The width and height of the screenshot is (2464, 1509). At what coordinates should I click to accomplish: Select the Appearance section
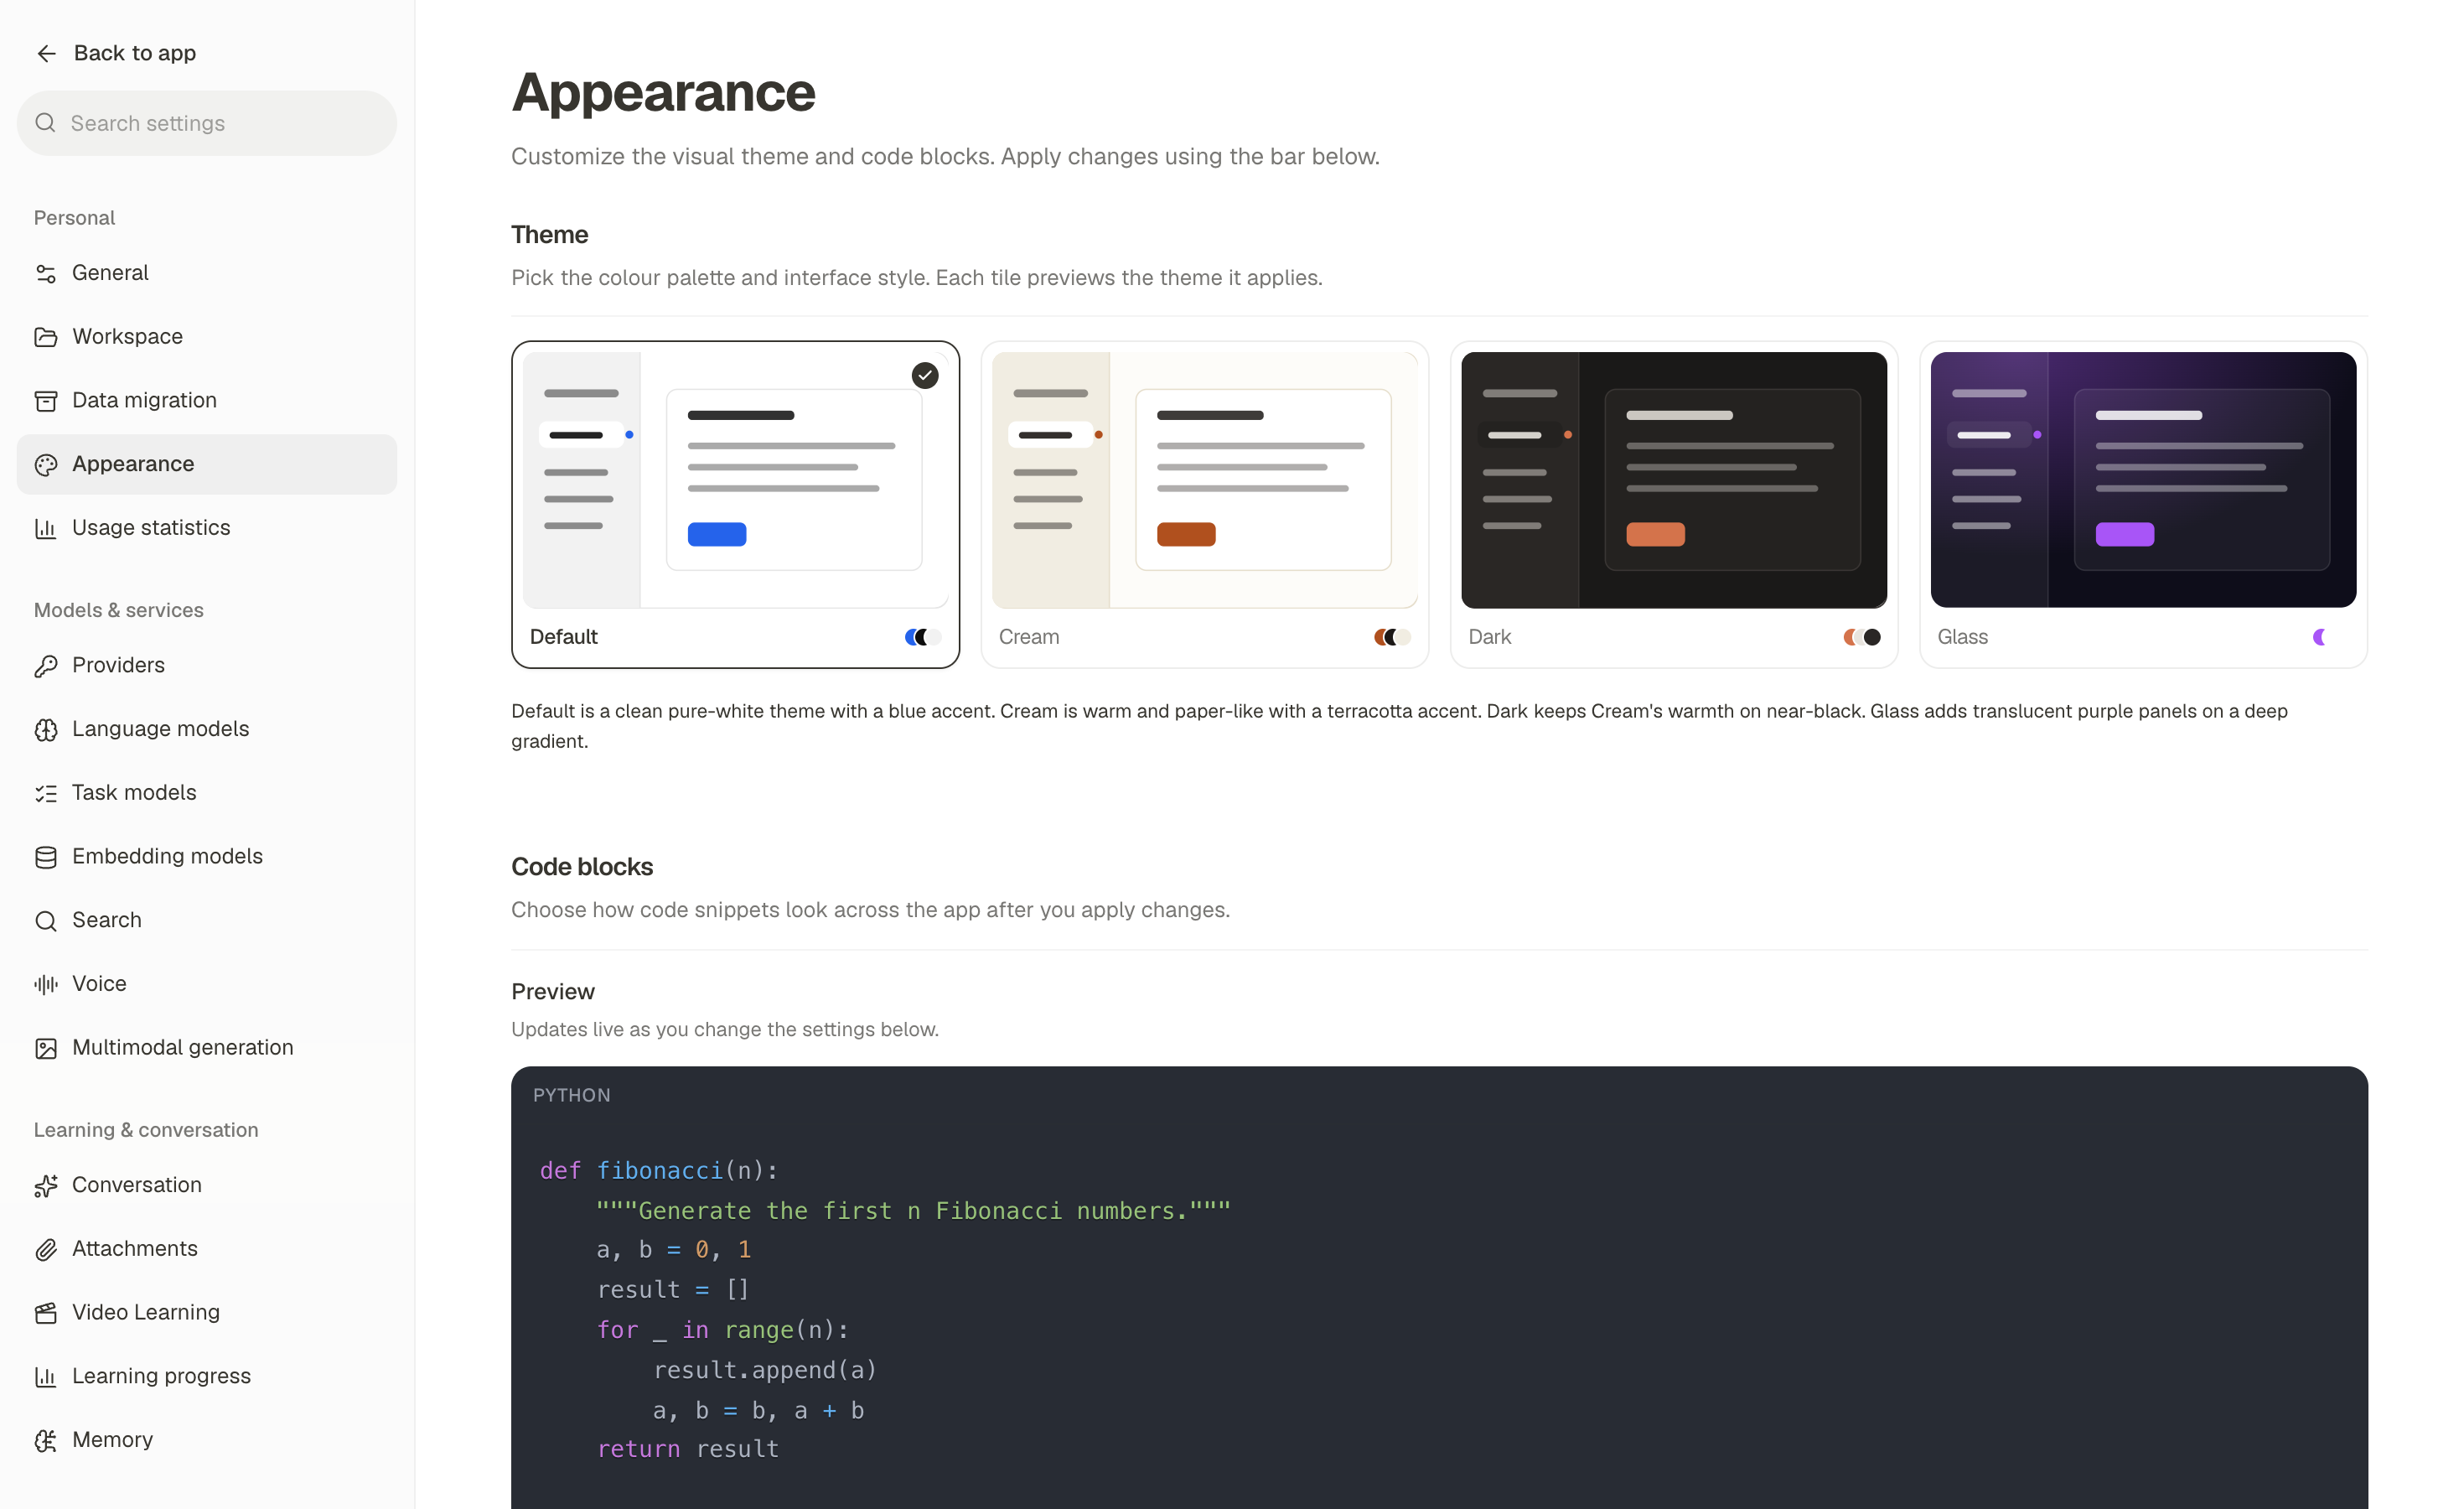point(207,464)
